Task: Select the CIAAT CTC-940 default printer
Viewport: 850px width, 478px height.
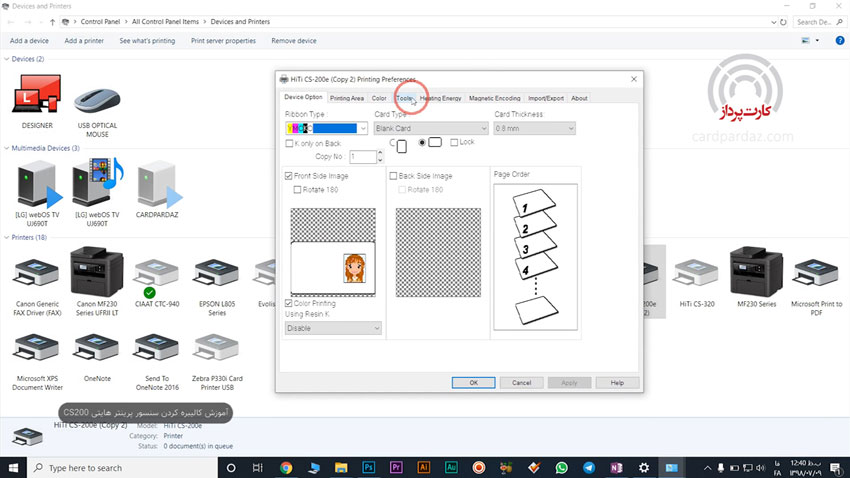Action: pyautogui.click(x=157, y=283)
